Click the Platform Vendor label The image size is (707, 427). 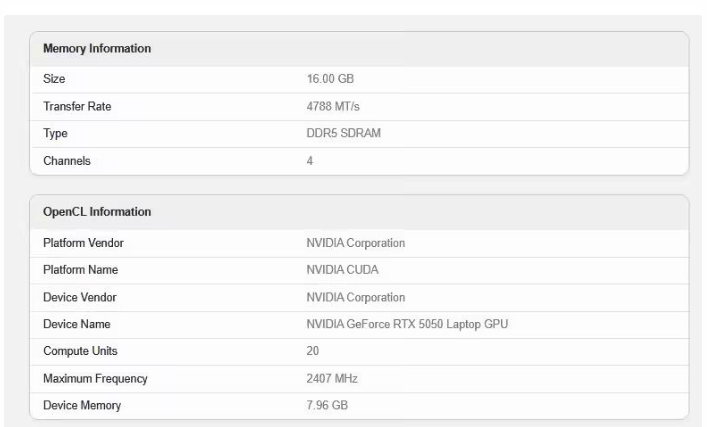(x=83, y=243)
